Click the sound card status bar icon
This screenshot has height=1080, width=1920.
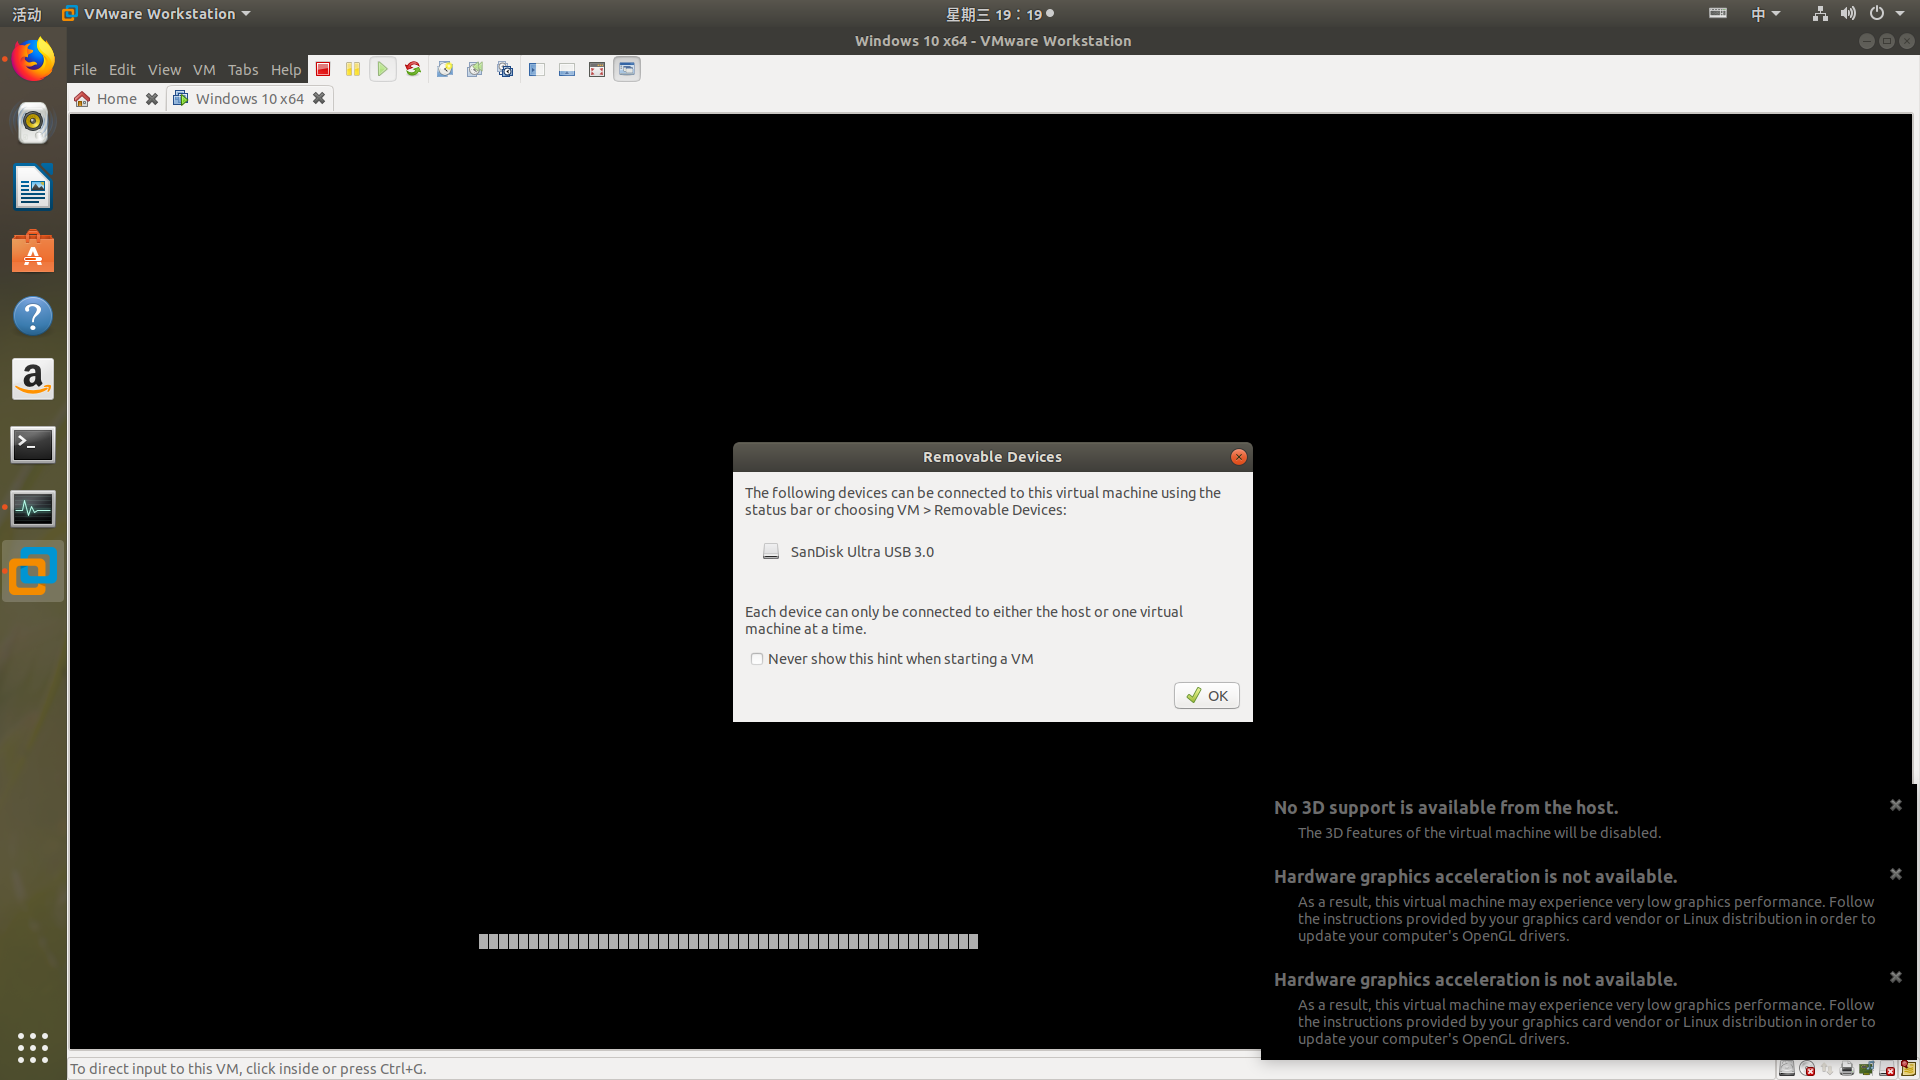[x=1867, y=1068]
